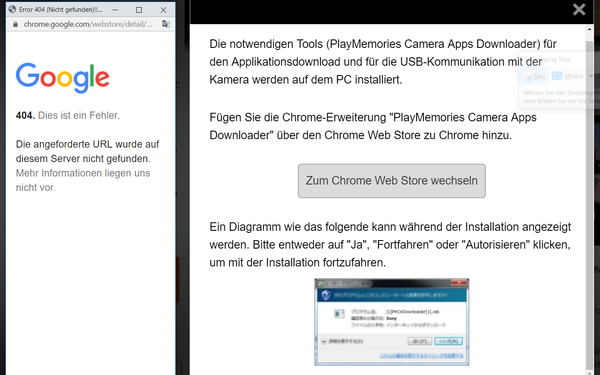Click the globe icon in the Error 404 title bar
600x375 pixels.
point(12,9)
